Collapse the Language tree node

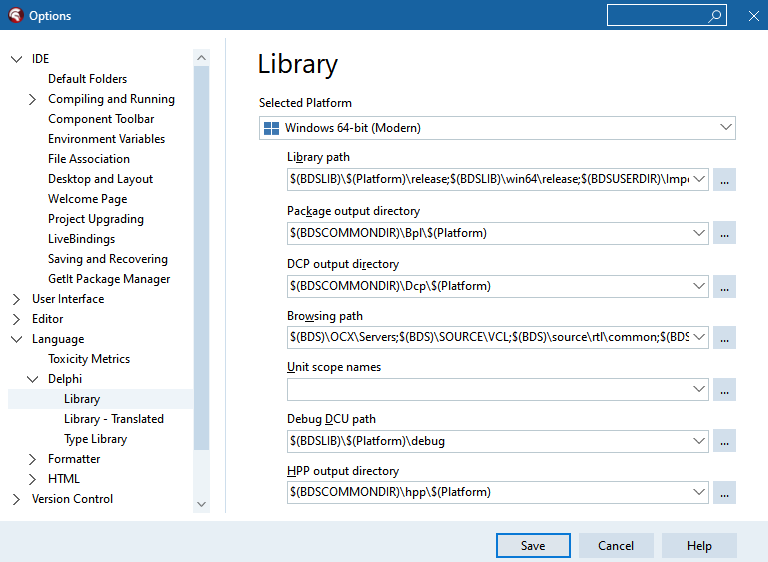point(17,339)
